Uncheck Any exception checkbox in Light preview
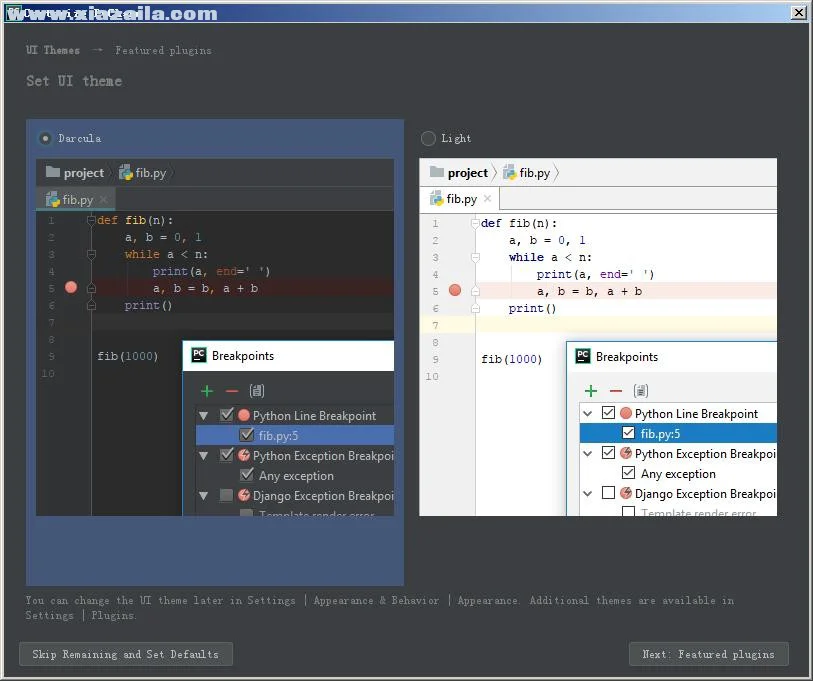 628,472
